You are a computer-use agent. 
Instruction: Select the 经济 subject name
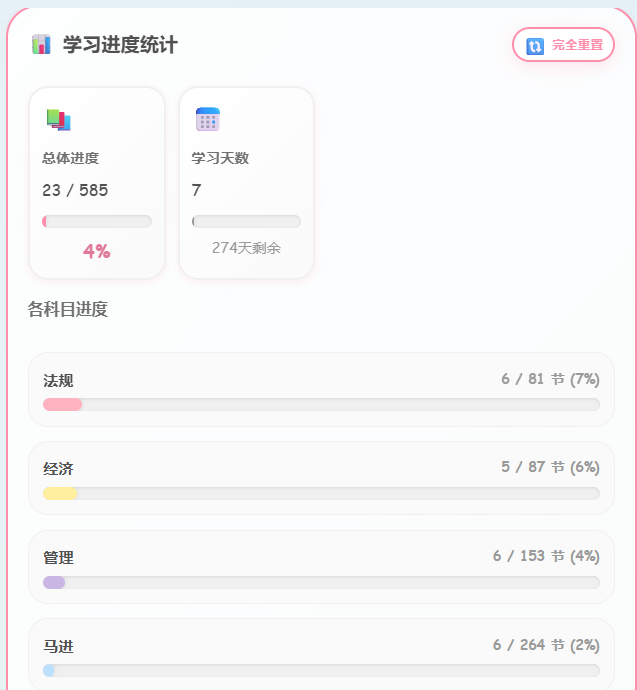tap(58, 469)
